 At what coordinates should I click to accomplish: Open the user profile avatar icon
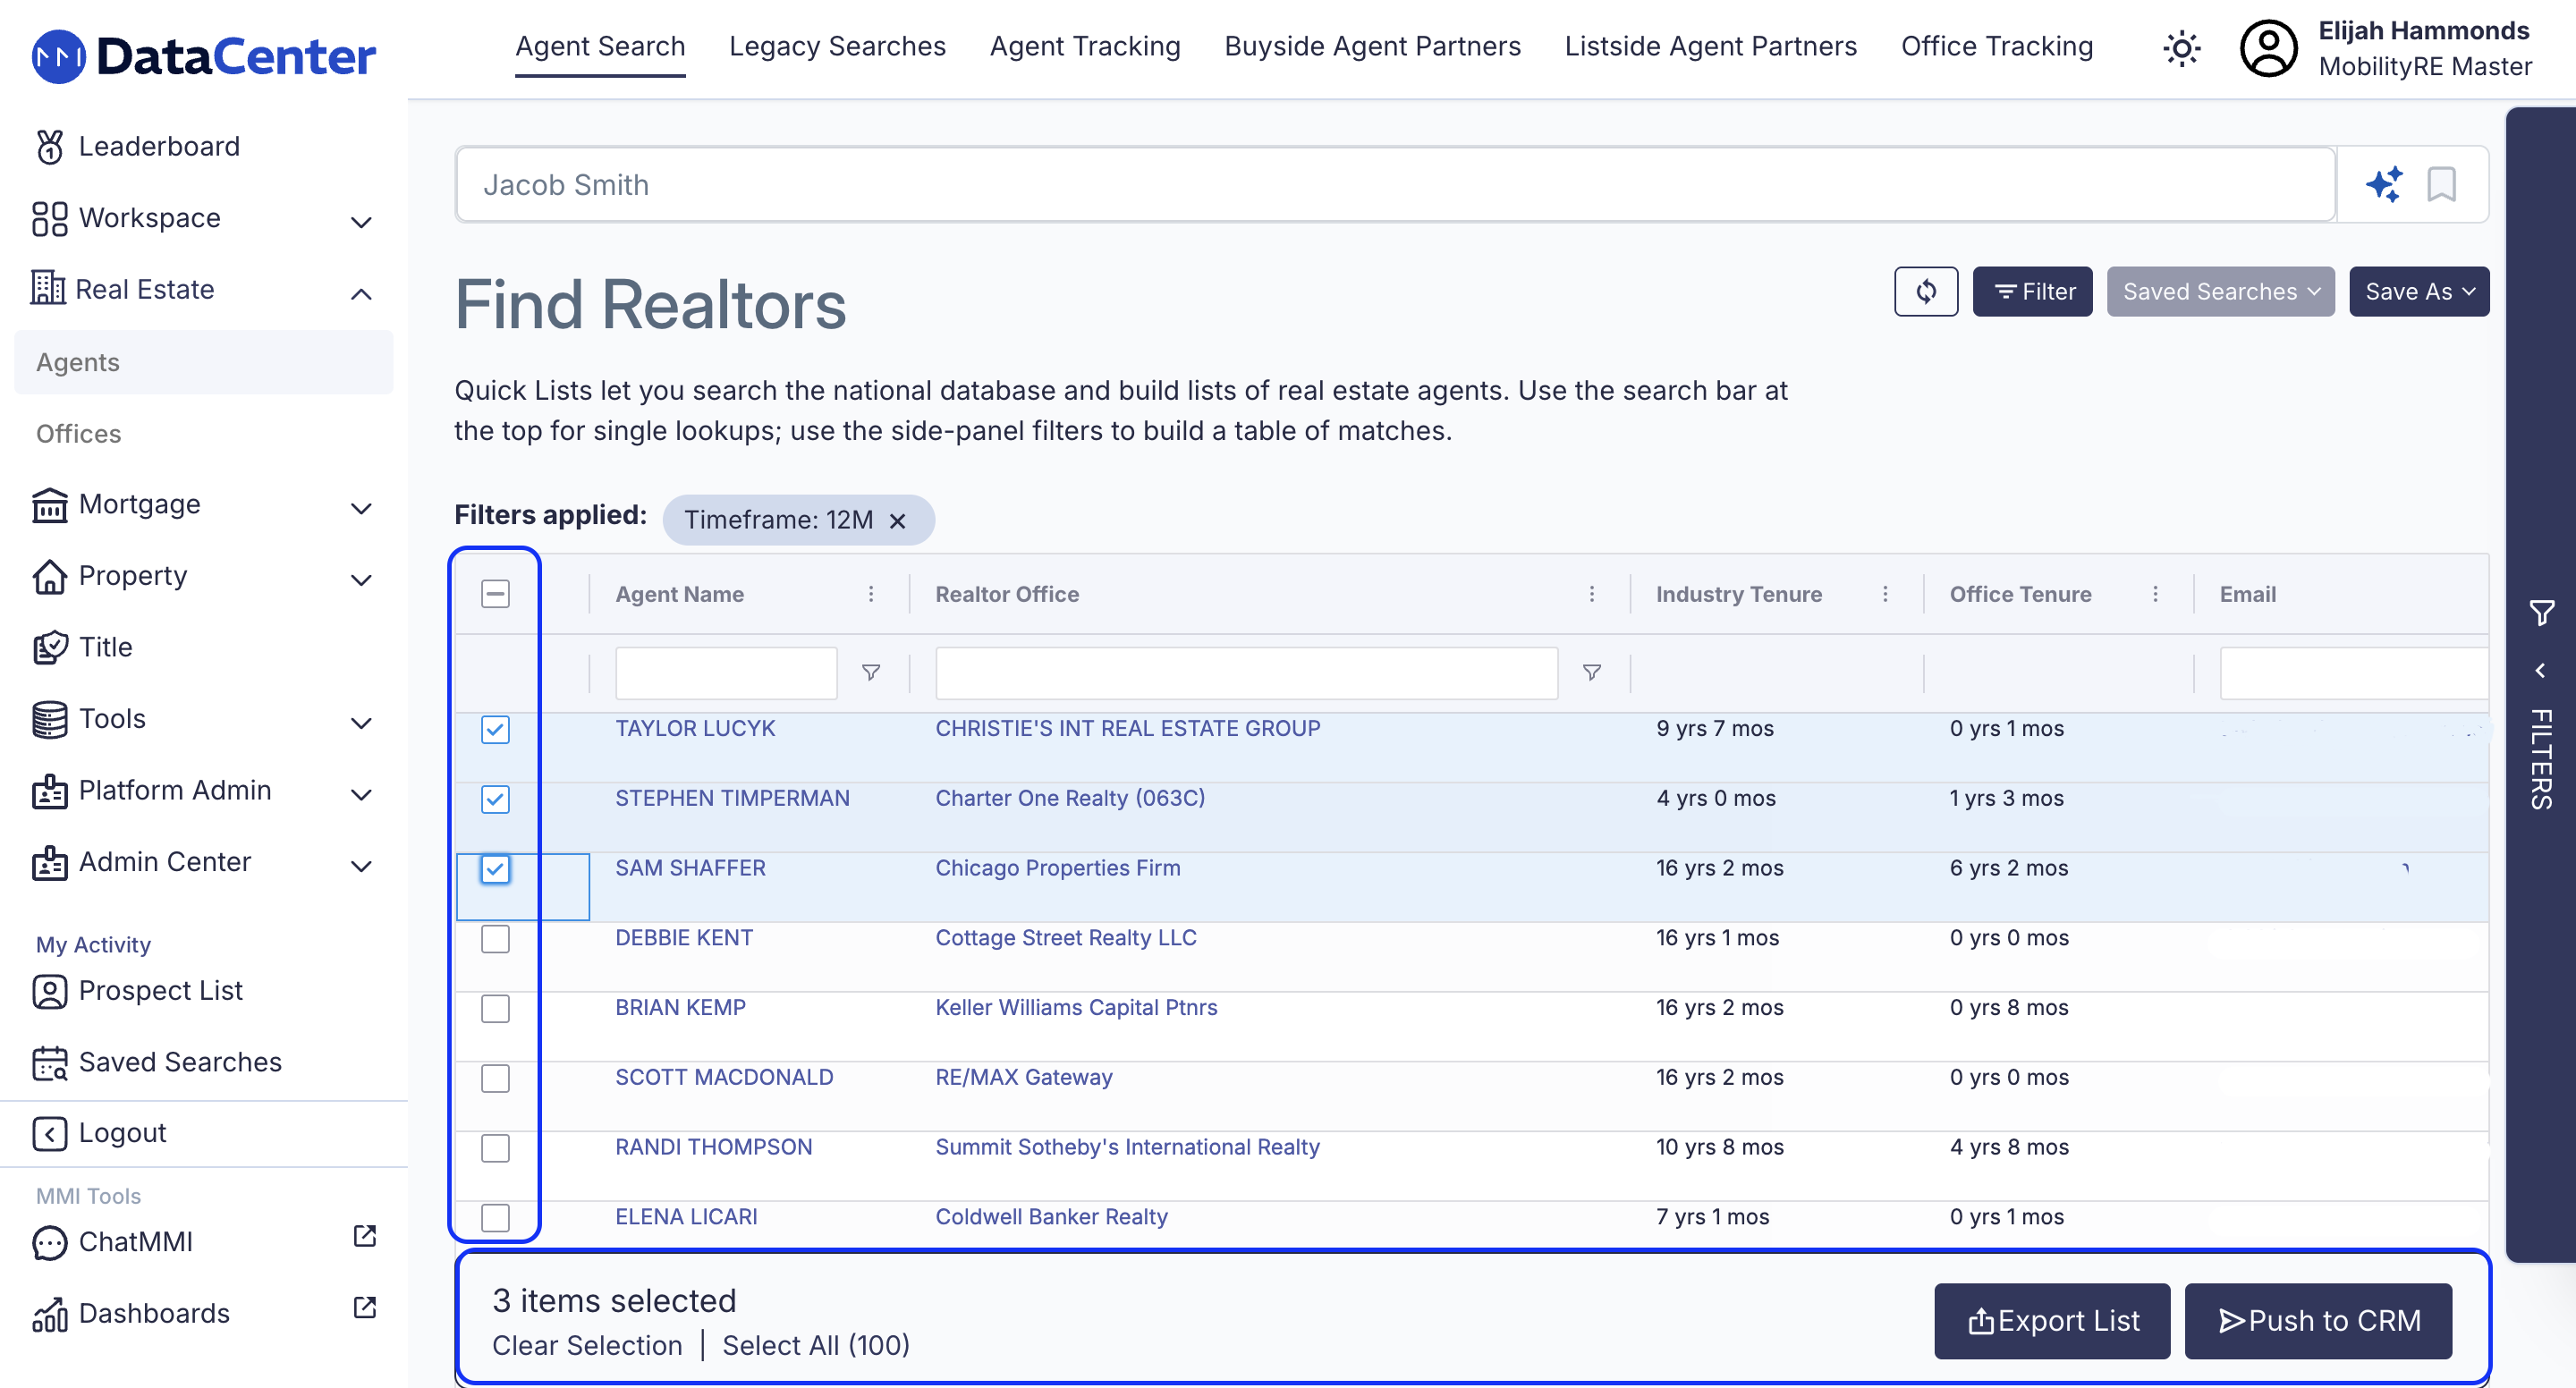(2268, 48)
